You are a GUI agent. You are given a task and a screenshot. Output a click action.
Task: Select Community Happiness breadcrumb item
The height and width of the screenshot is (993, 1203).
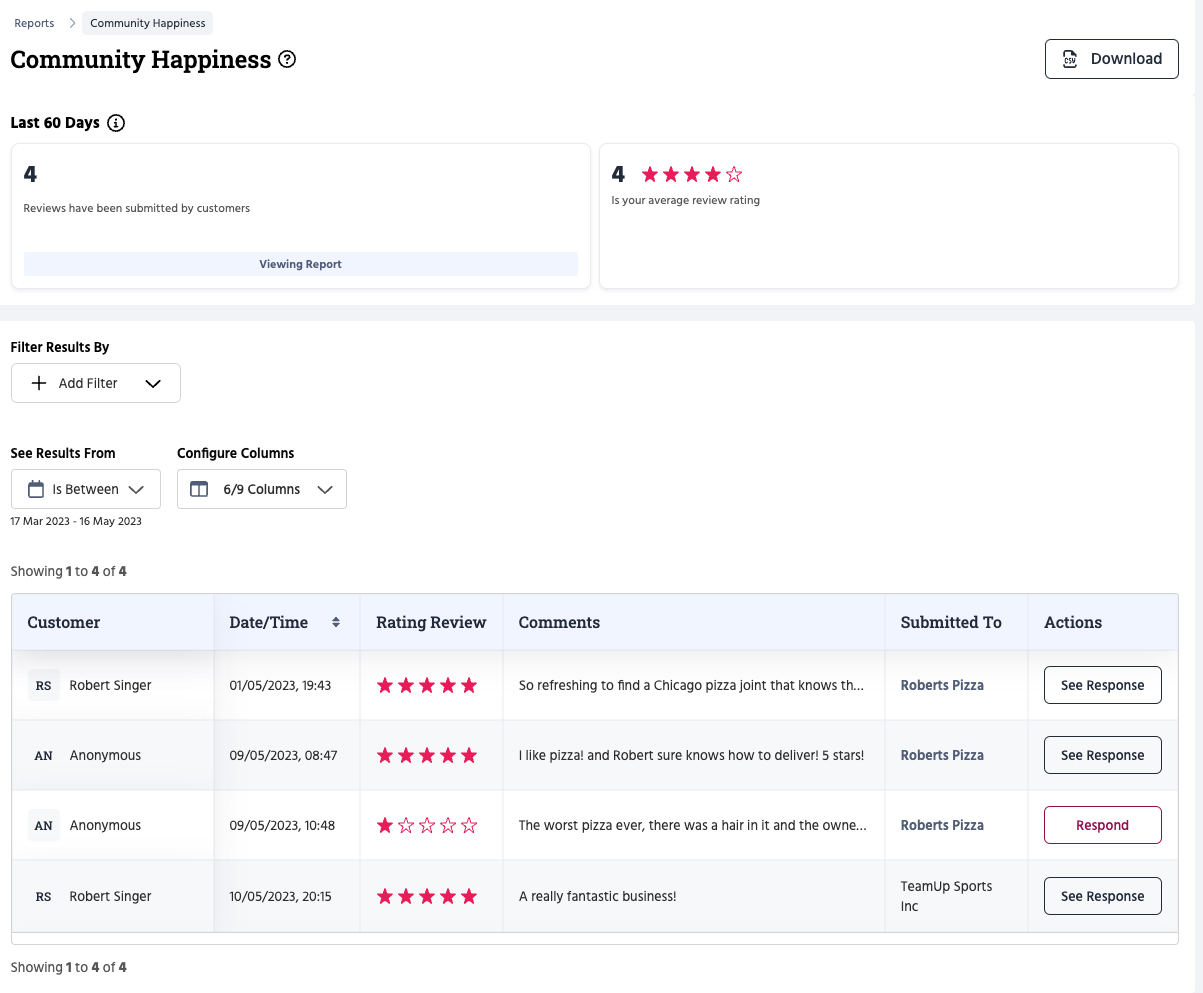(148, 23)
